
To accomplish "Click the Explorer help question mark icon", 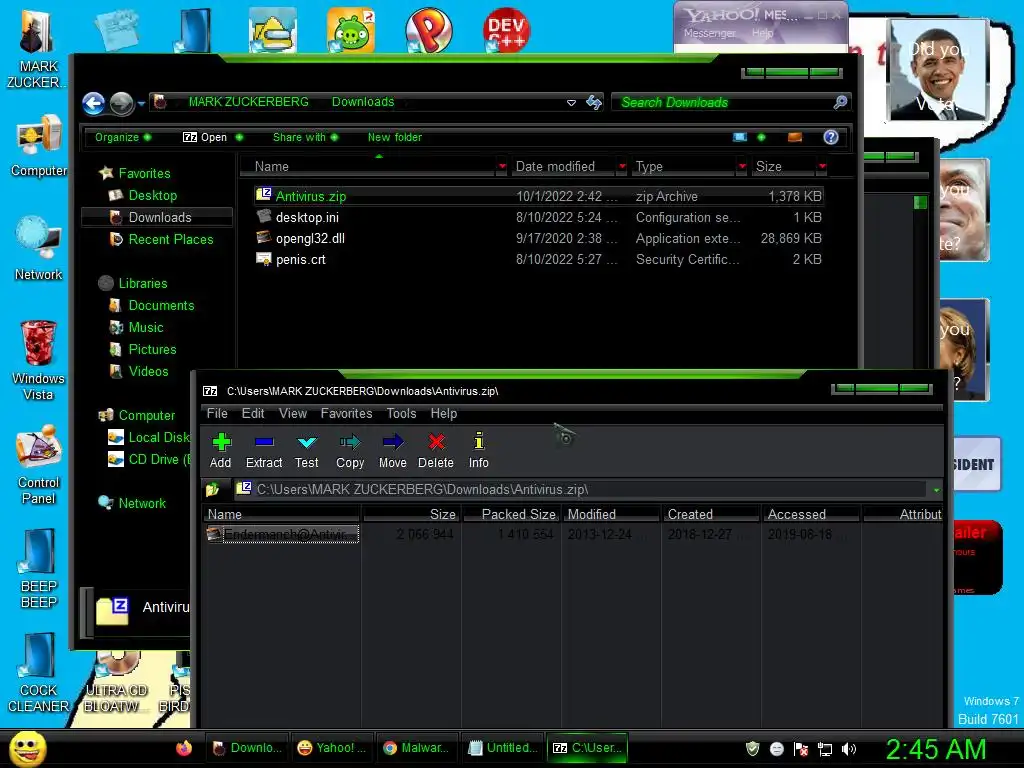I will tap(831, 137).
